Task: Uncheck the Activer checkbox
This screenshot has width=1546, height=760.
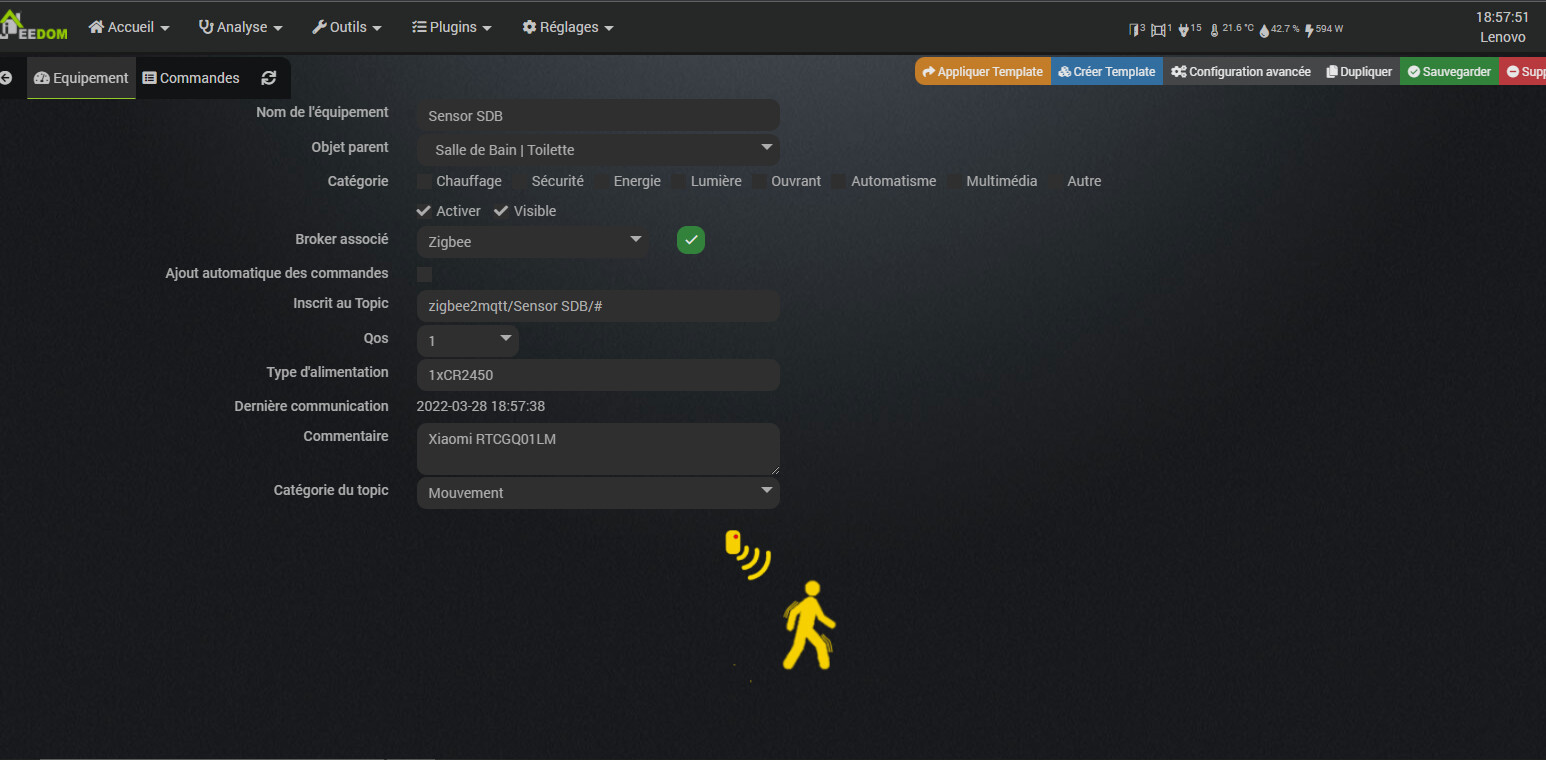Action: tap(424, 211)
